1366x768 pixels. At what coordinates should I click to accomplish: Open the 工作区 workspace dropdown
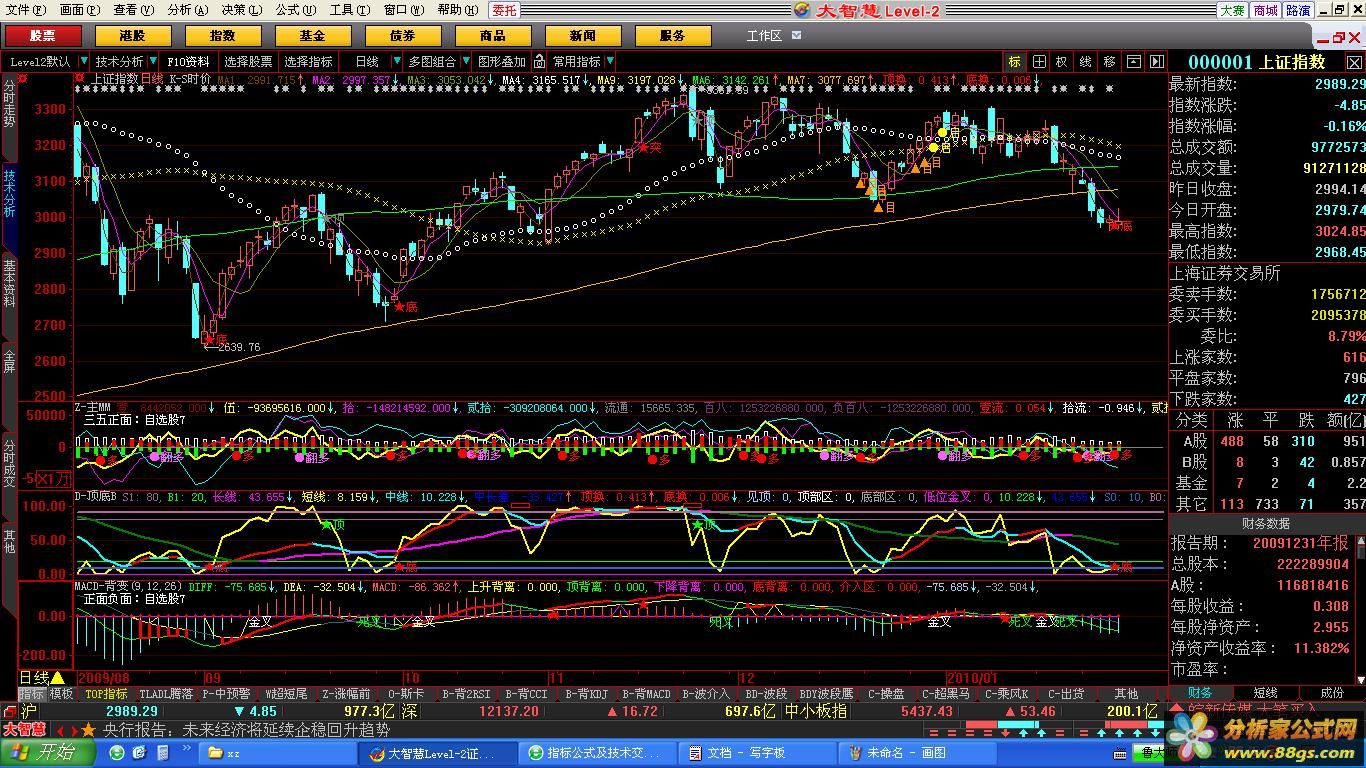tap(797, 35)
